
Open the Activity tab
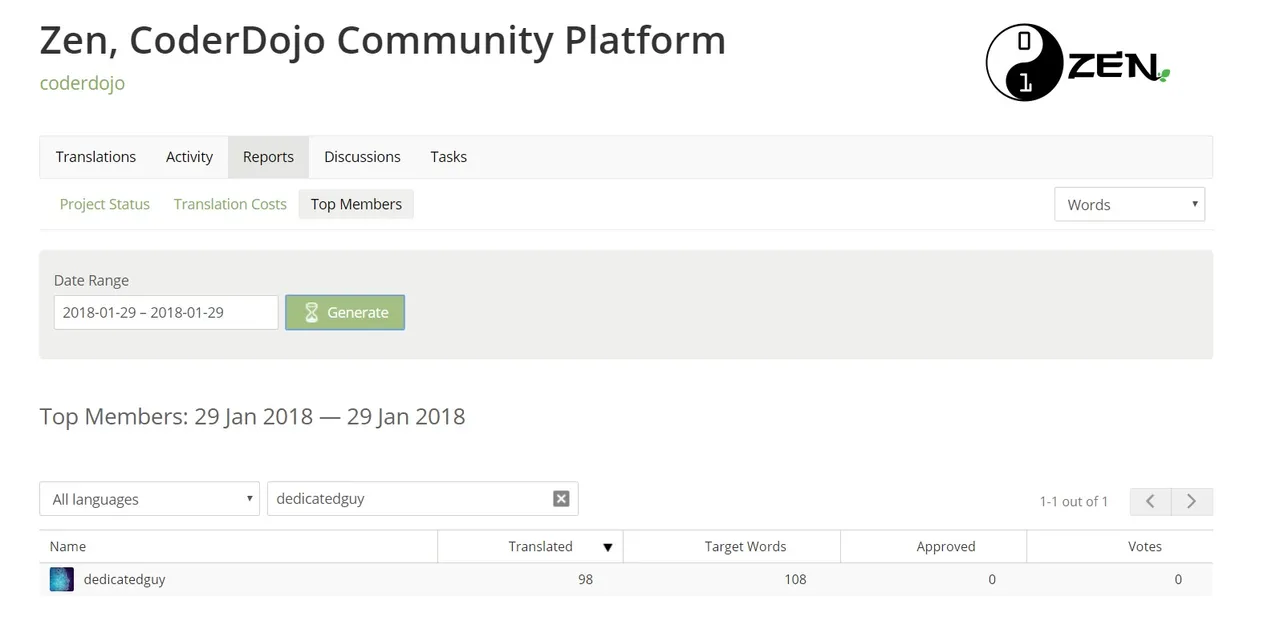coord(189,157)
